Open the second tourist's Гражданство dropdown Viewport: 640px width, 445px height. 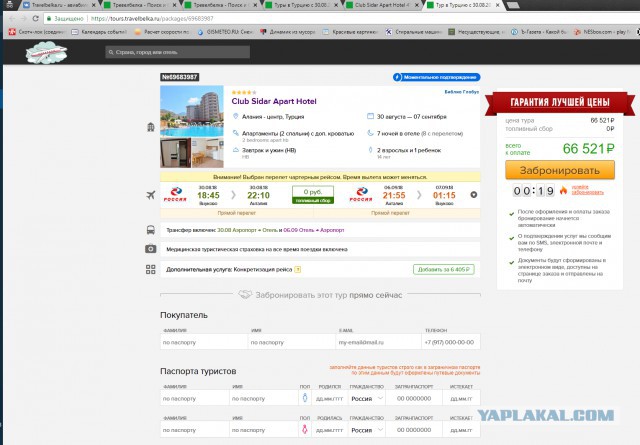pos(367,429)
